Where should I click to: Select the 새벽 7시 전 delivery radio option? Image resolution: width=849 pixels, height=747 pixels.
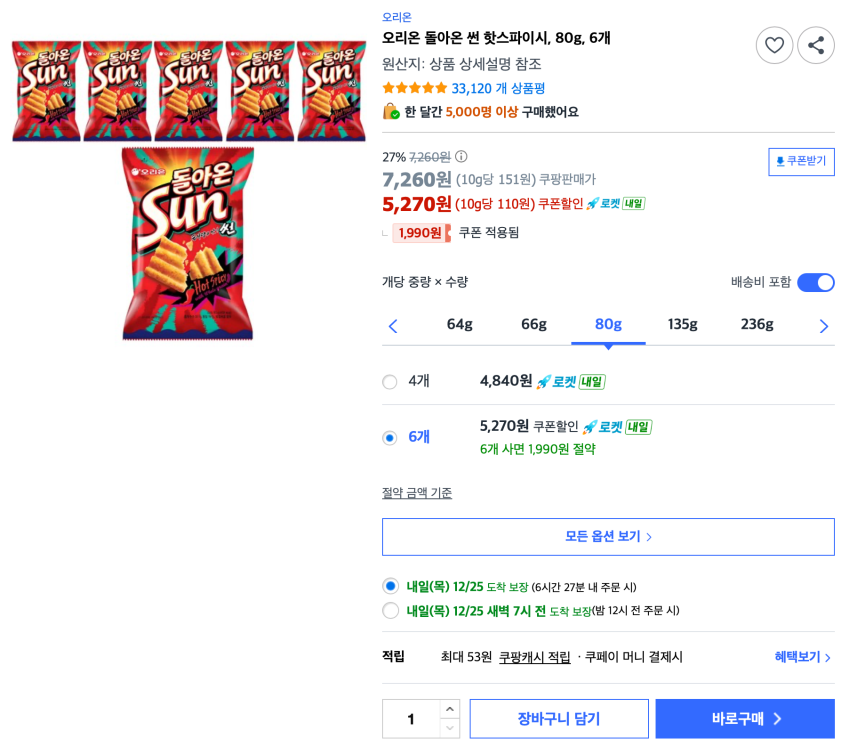point(390,610)
